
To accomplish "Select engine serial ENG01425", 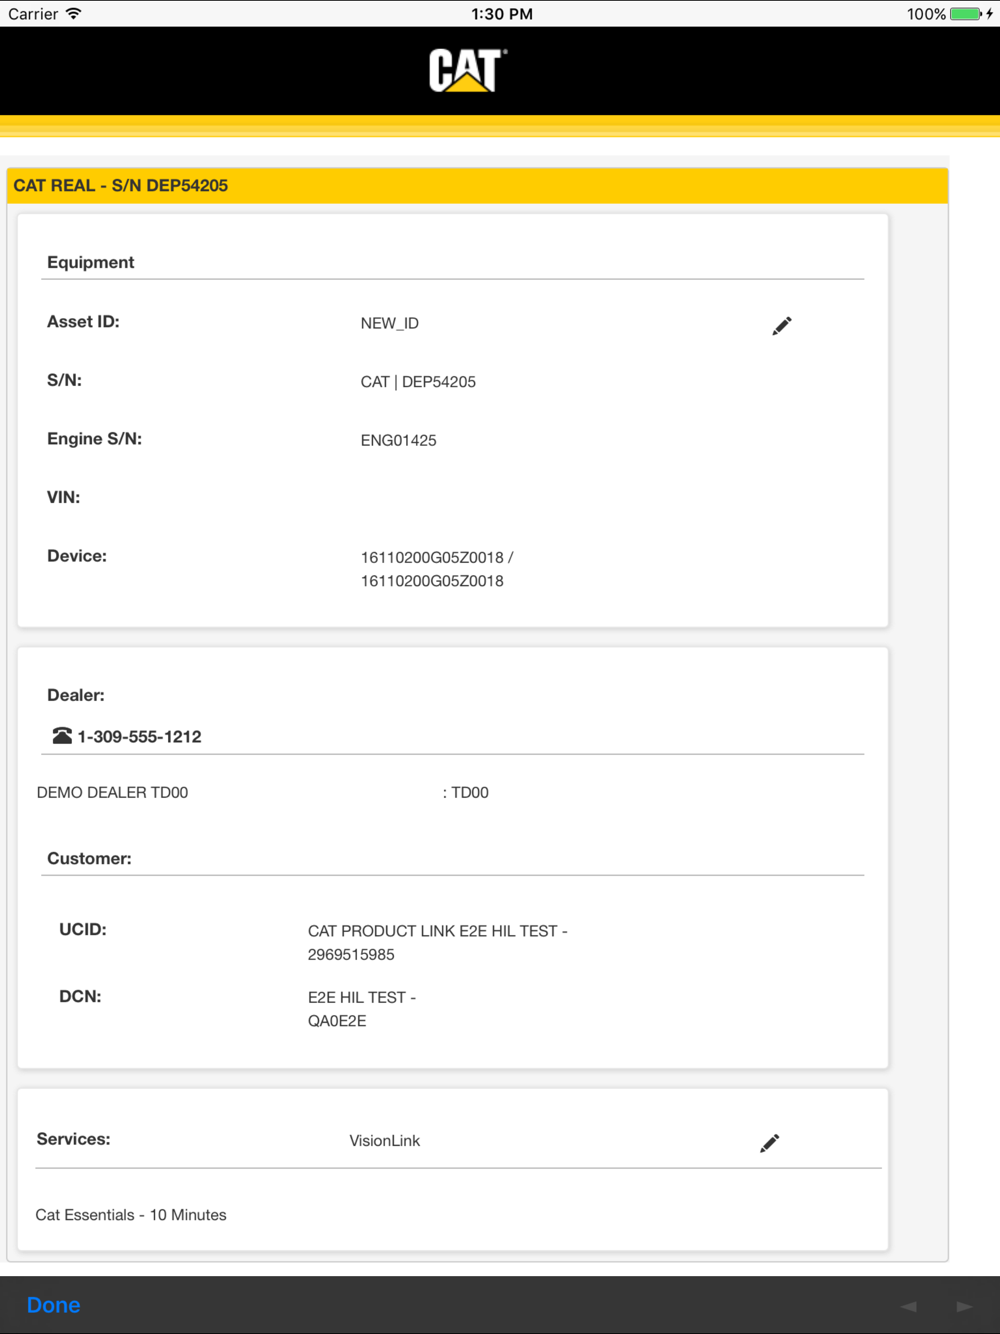I will (x=398, y=440).
